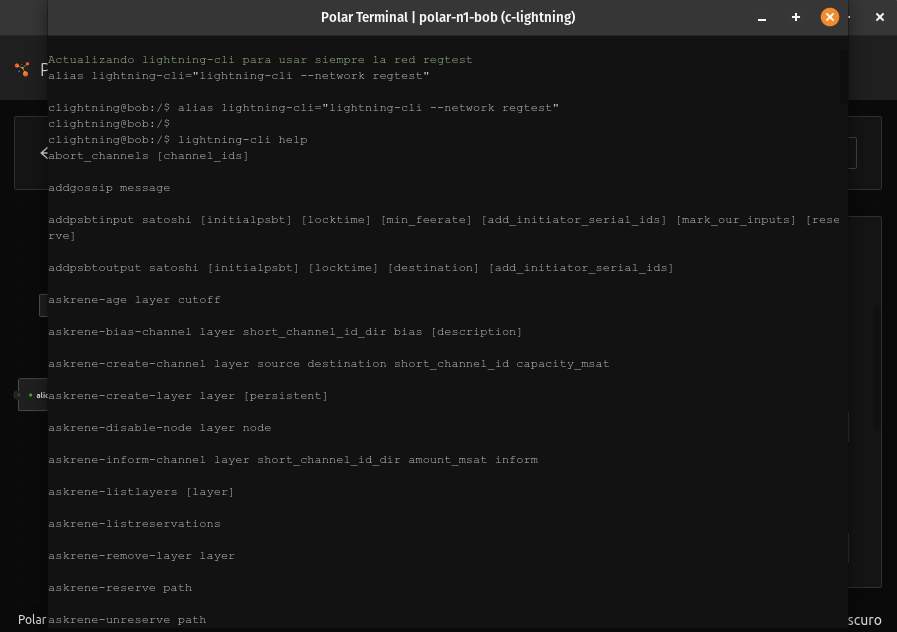Close the Polar Terminal window
Screen dimensions: 897x632
click(x=829, y=17)
